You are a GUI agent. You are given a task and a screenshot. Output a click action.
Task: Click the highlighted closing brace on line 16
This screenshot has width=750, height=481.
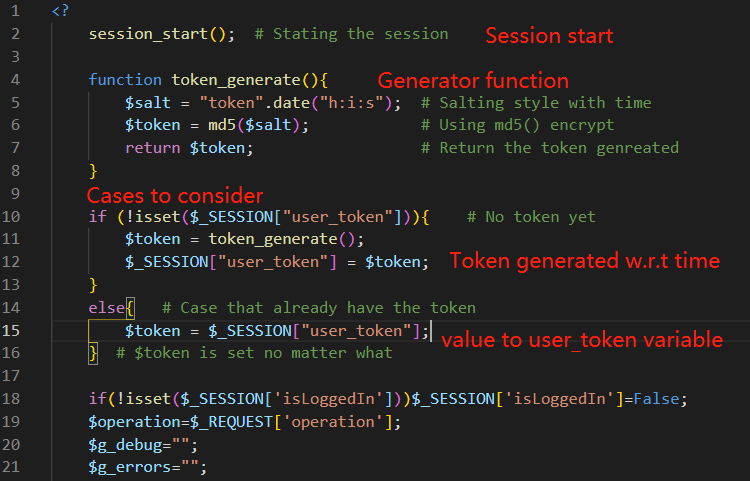(93, 353)
